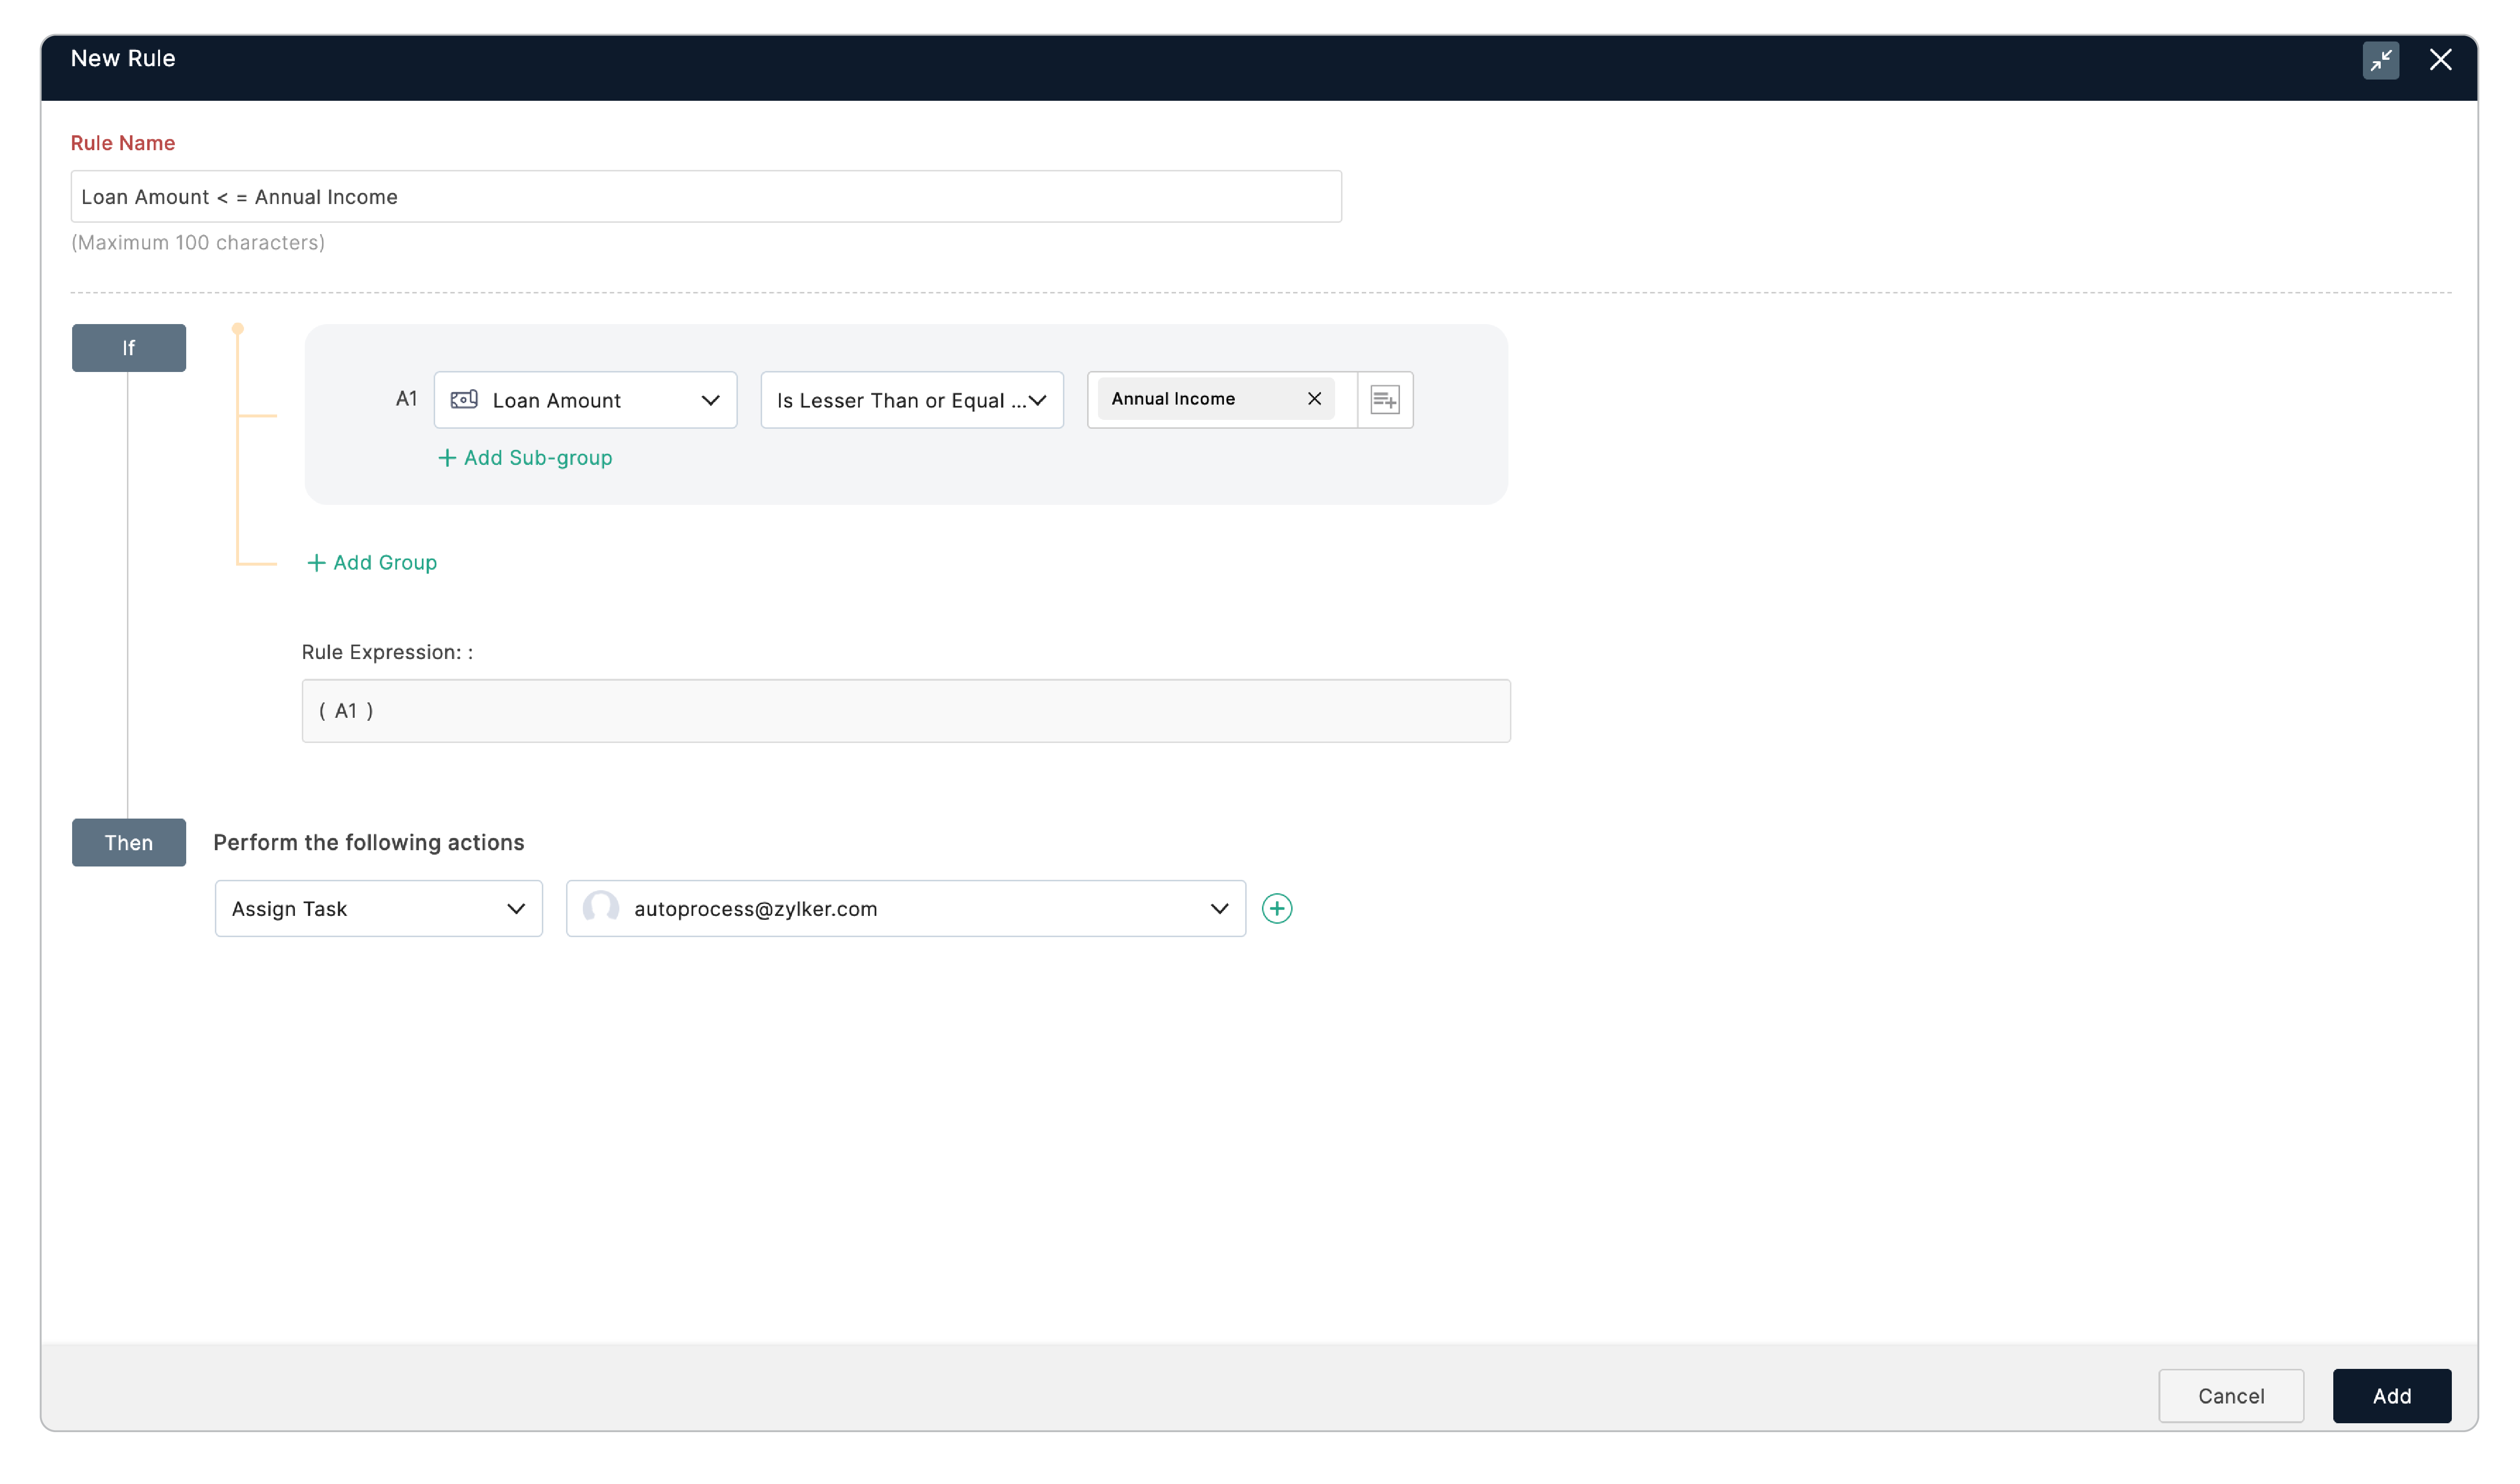Click the plus icon of Add Sub-group
This screenshot has height=1484, width=2520.
[447, 458]
